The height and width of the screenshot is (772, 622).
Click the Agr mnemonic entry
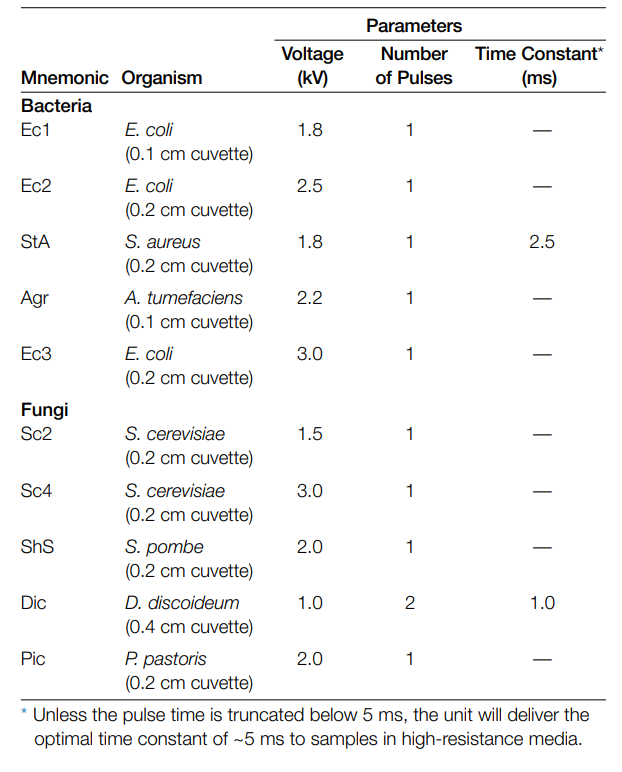click(35, 298)
